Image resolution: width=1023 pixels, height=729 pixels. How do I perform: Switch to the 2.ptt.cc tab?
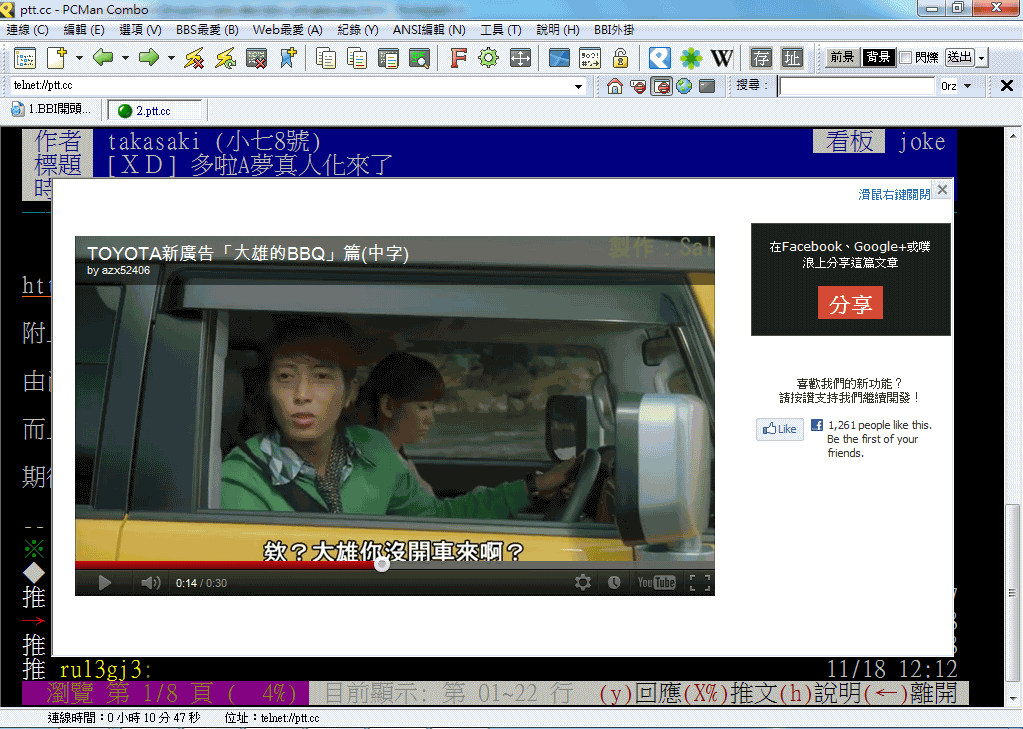click(x=155, y=110)
